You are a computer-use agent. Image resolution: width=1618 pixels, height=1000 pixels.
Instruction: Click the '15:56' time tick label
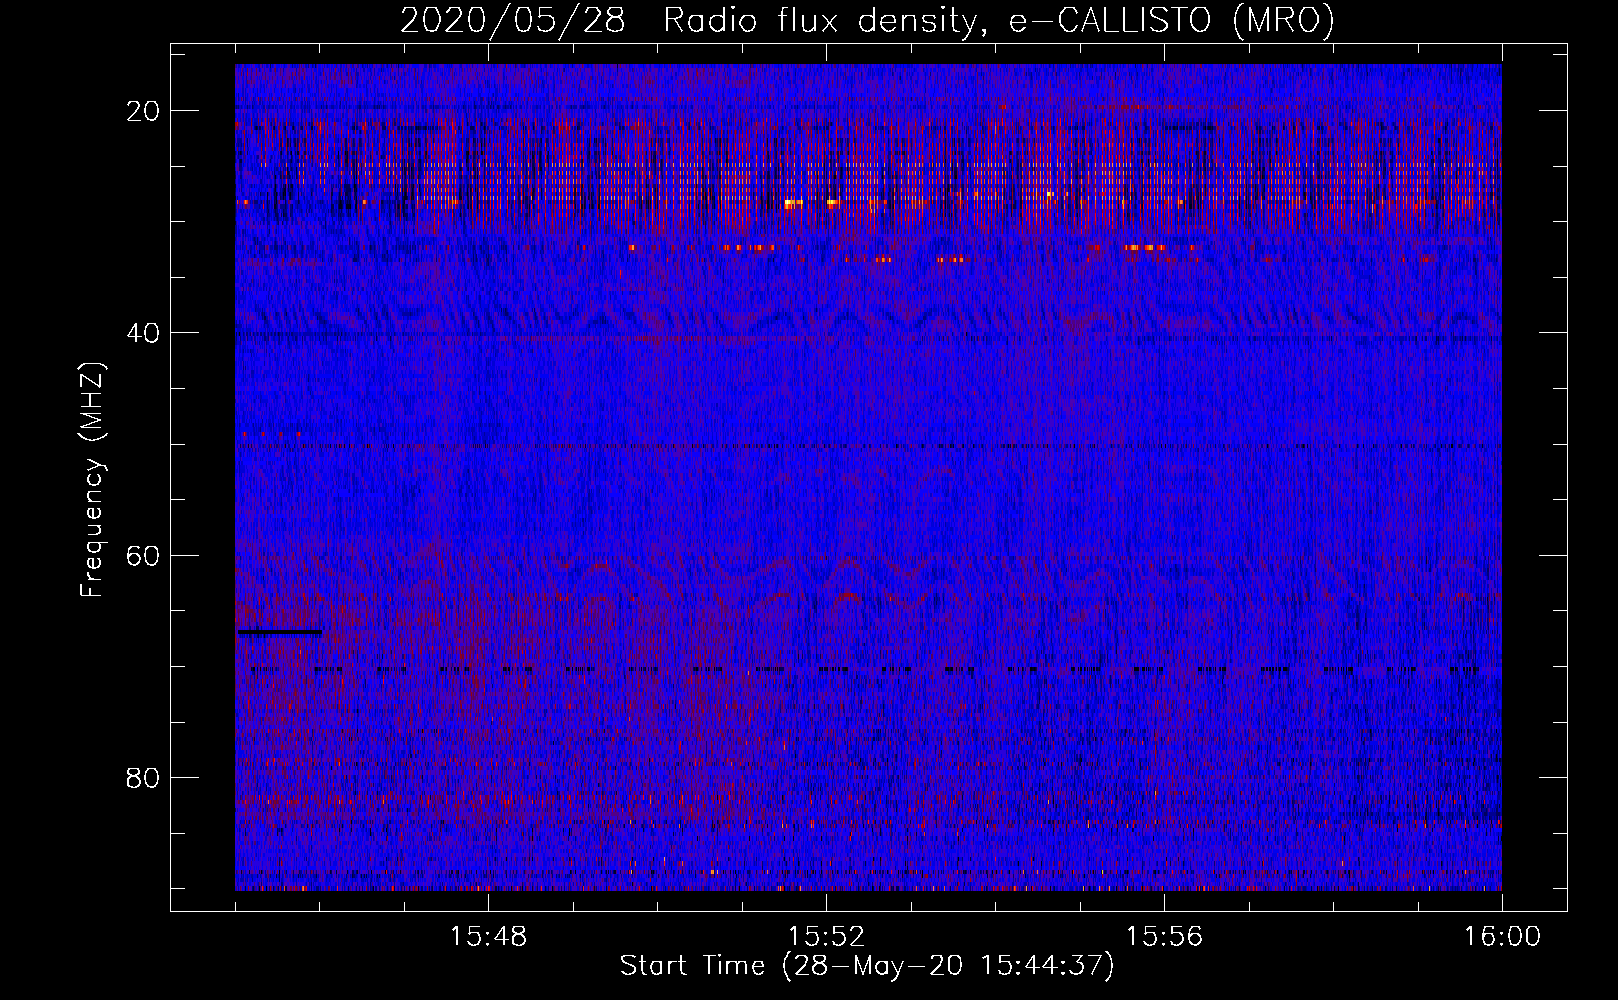click(x=1164, y=937)
